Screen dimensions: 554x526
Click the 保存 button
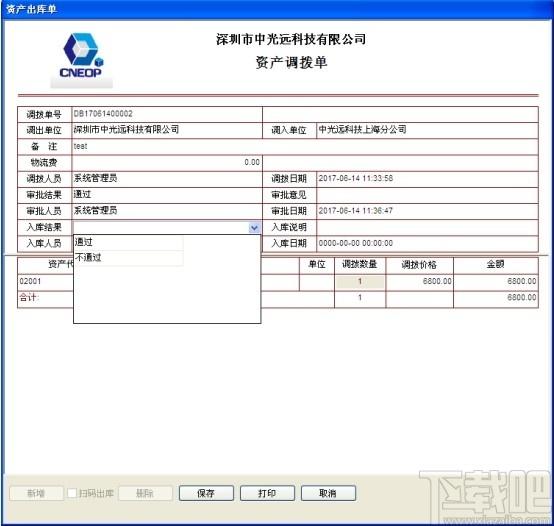(x=206, y=493)
